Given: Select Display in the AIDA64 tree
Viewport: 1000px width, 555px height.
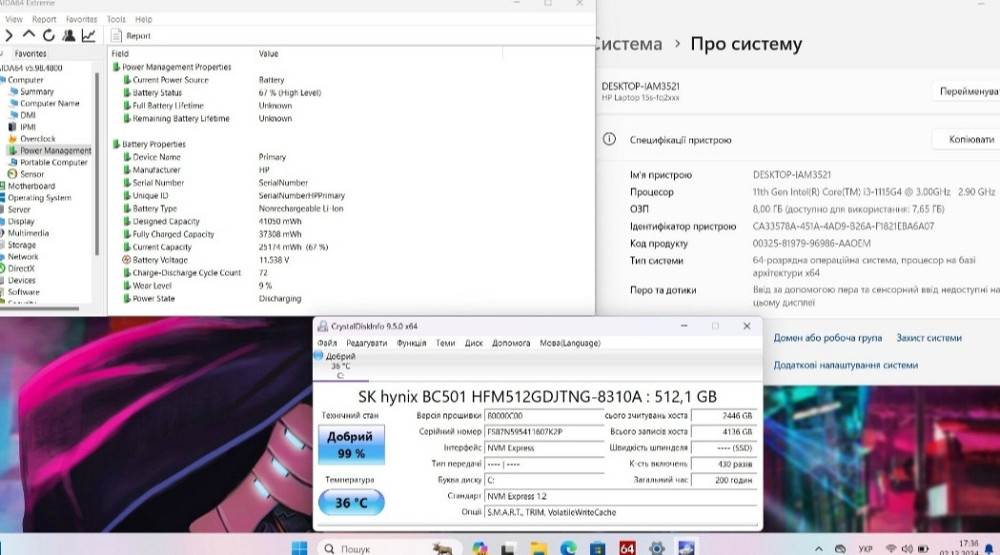Looking at the screenshot, I should 21,221.
